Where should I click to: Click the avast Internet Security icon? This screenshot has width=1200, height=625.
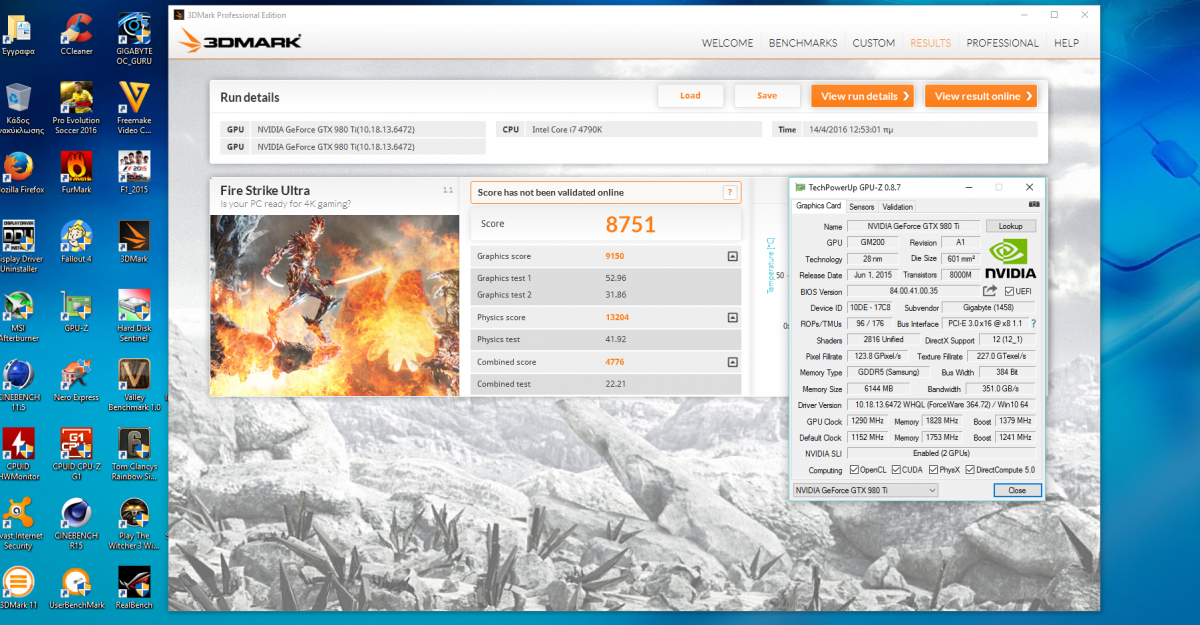pos(19,524)
